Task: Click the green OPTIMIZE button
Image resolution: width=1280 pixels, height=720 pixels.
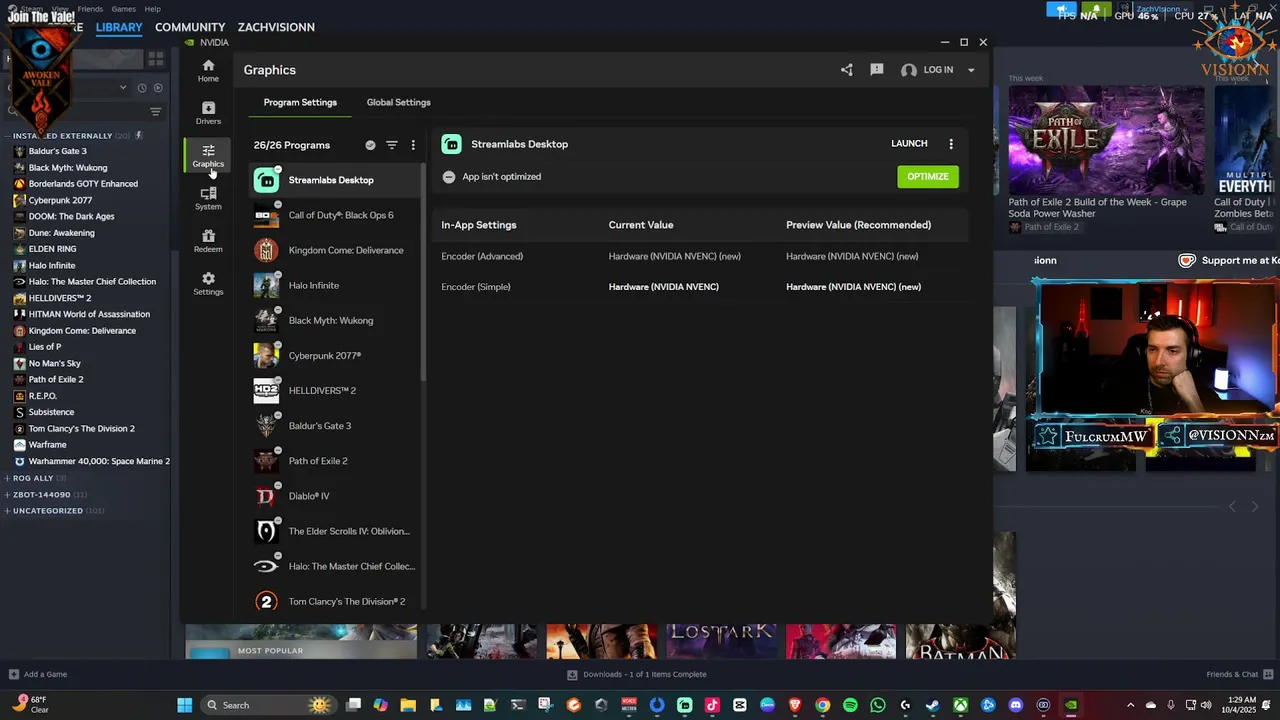Action: (928, 177)
